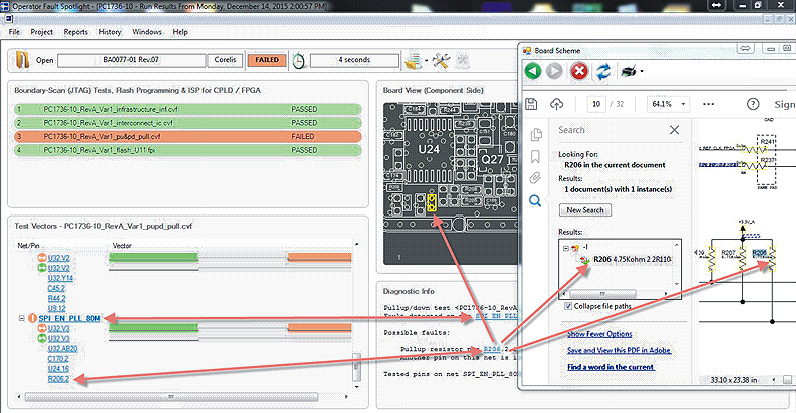Image resolution: width=796 pixels, height=413 pixels.
Task: Close the Search pane with X
Action: (x=674, y=130)
